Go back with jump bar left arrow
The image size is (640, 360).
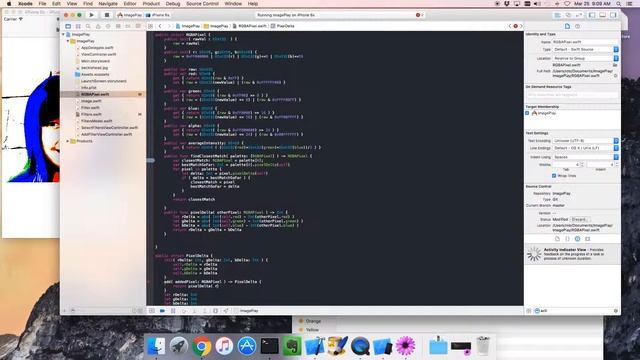(x=160, y=26)
